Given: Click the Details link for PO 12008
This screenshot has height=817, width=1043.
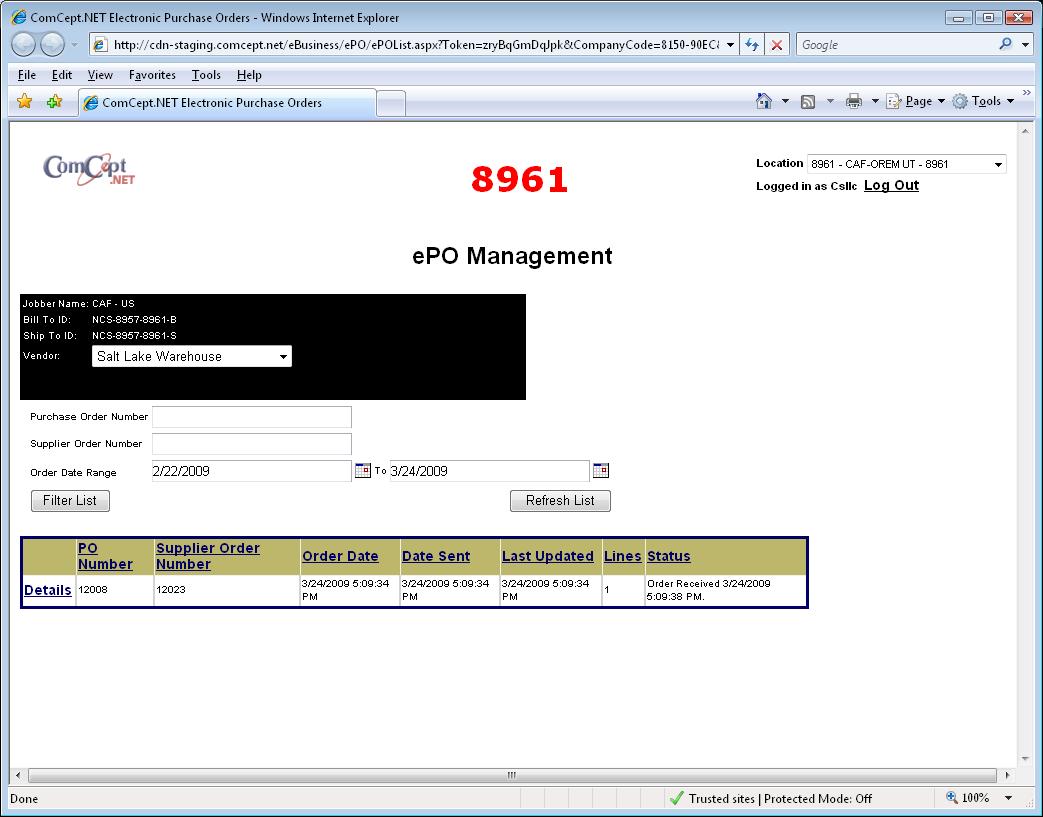Looking at the screenshot, I should 48,590.
